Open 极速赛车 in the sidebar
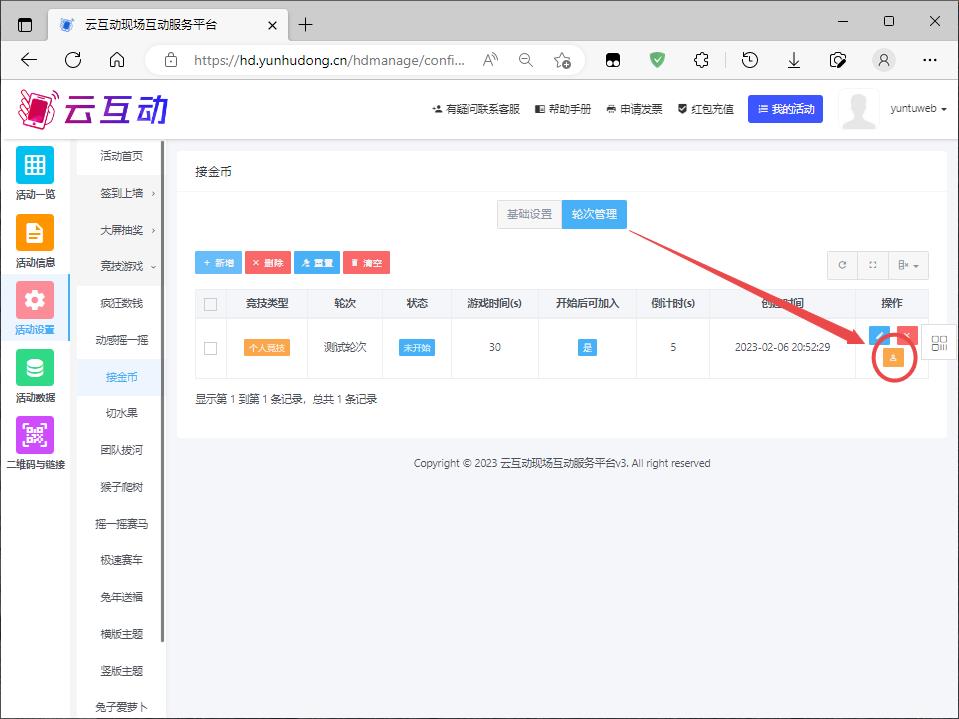The width and height of the screenshot is (959, 719). pos(122,560)
